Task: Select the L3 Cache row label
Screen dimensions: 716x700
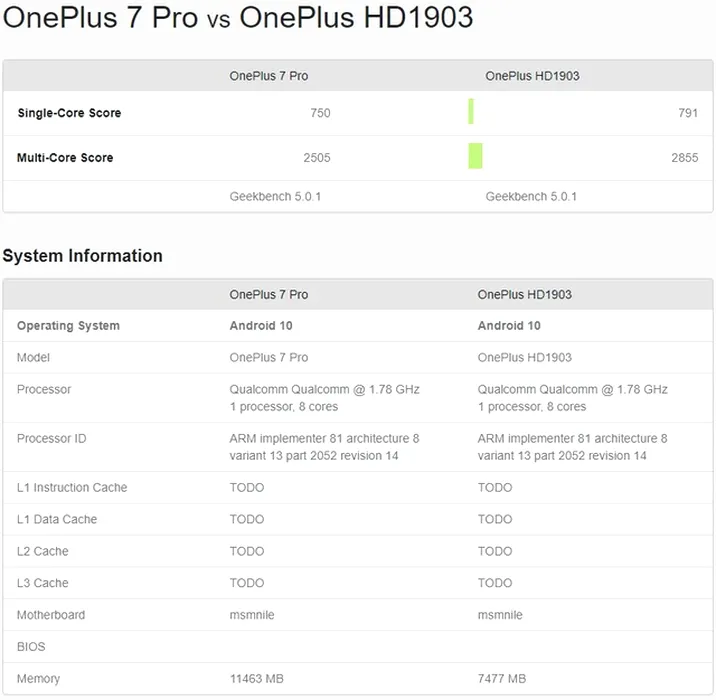Action: 44,583
